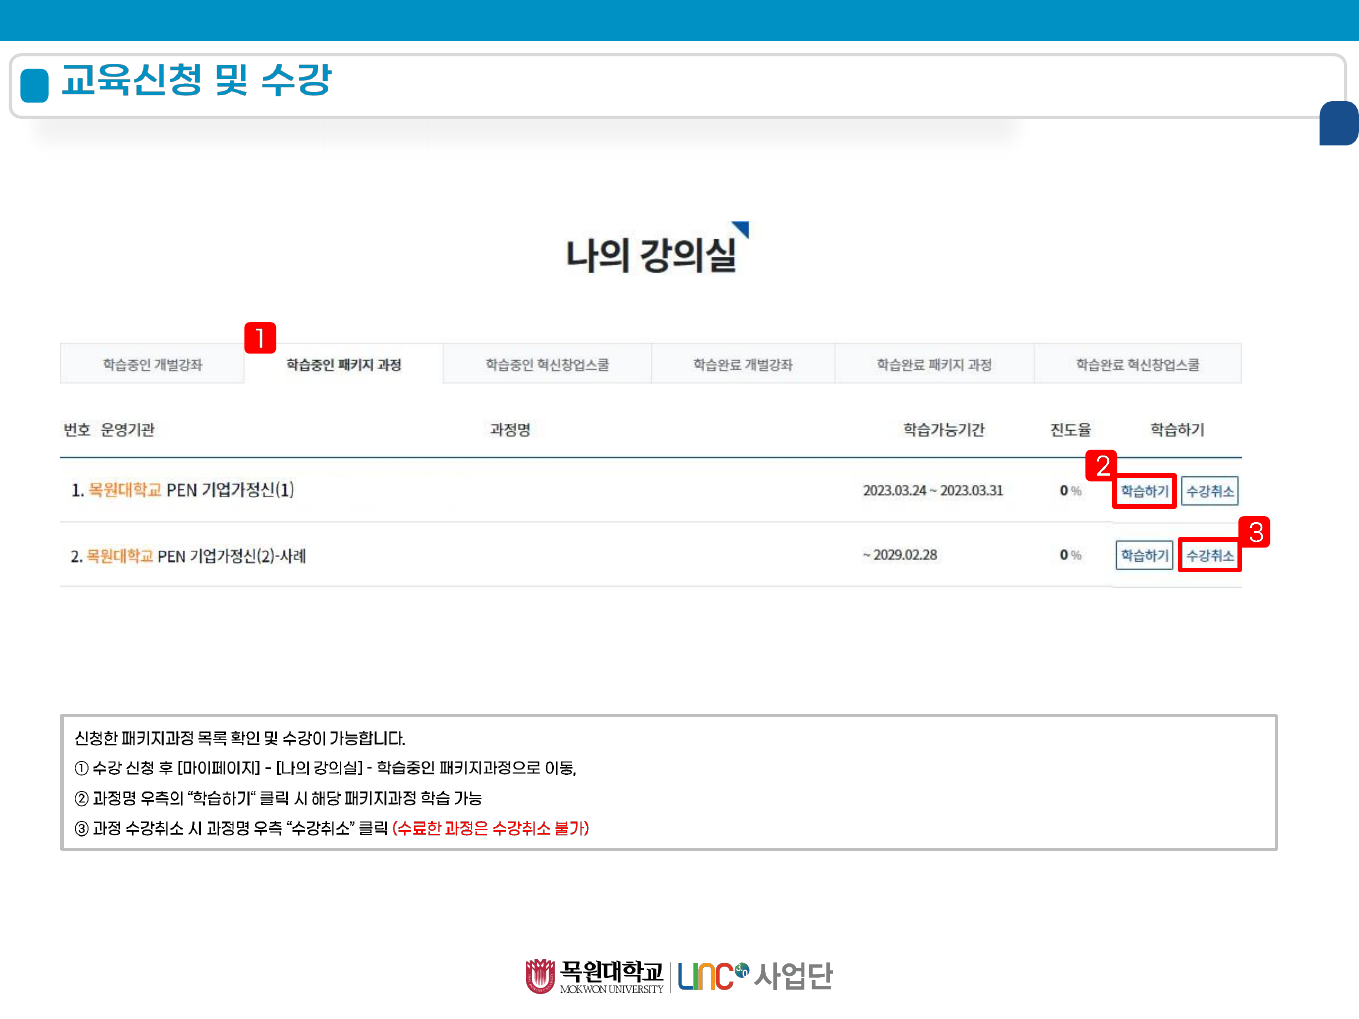Click the red number 3 marker
The height and width of the screenshot is (1019, 1359).
point(1255,532)
